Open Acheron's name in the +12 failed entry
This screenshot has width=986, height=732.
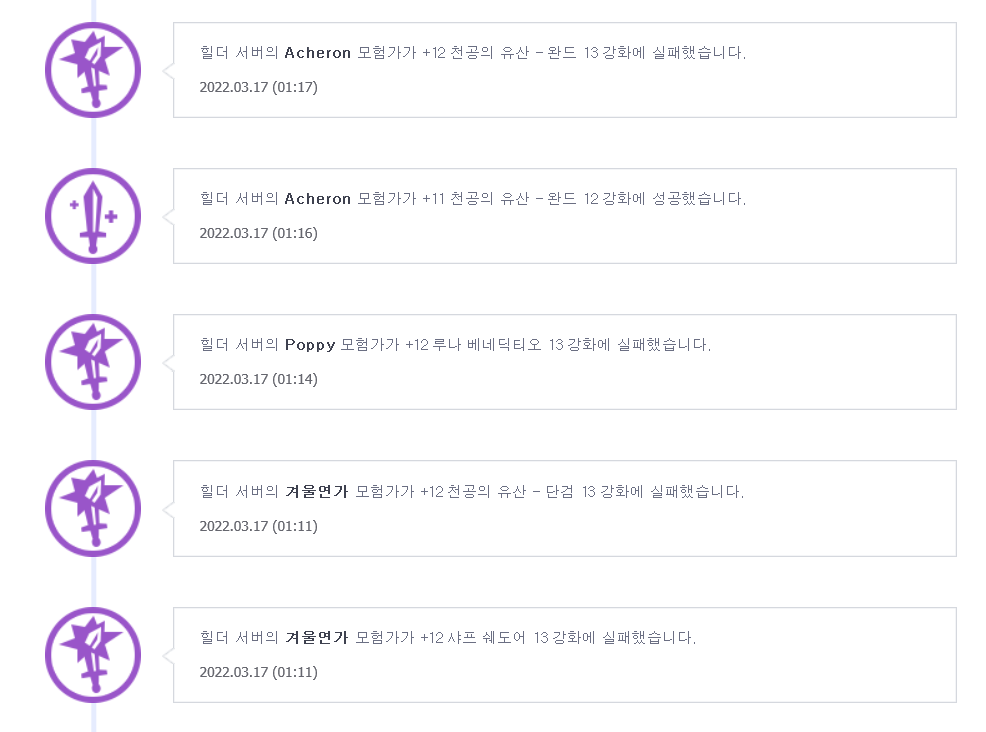pyautogui.click(x=318, y=53)
